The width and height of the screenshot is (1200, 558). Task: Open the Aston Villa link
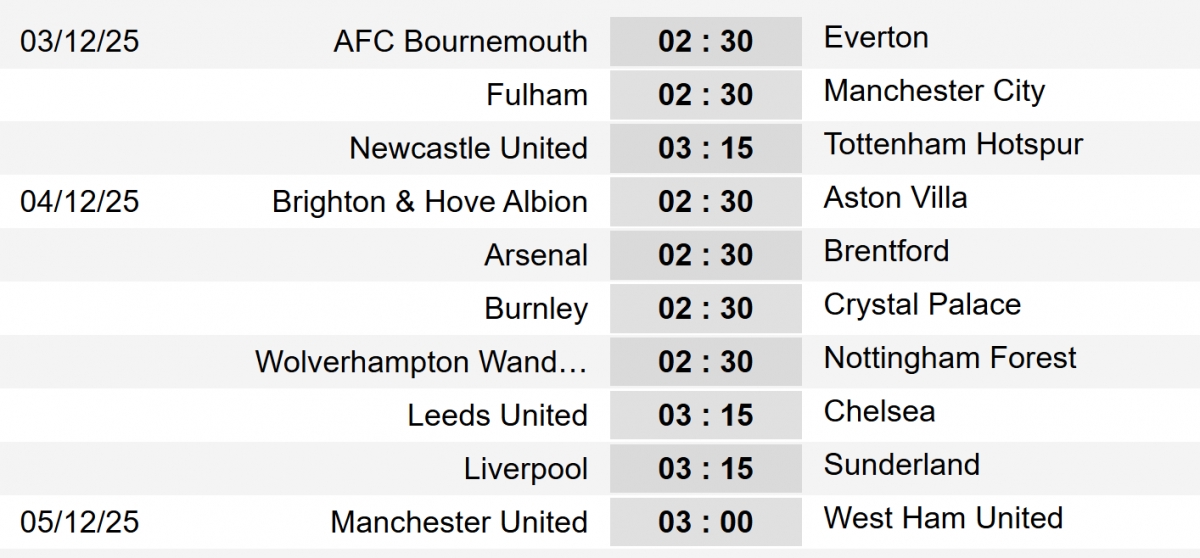(895, 198)
